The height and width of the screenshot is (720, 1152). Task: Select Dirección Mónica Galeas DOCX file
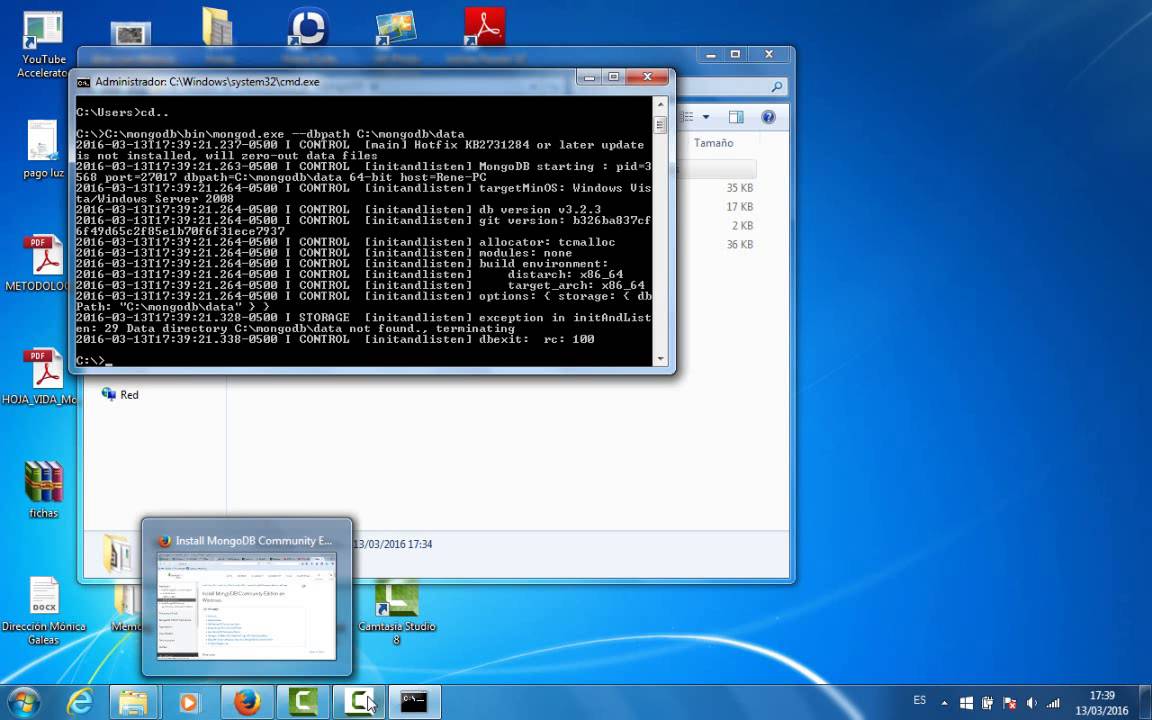click(43, 611)
